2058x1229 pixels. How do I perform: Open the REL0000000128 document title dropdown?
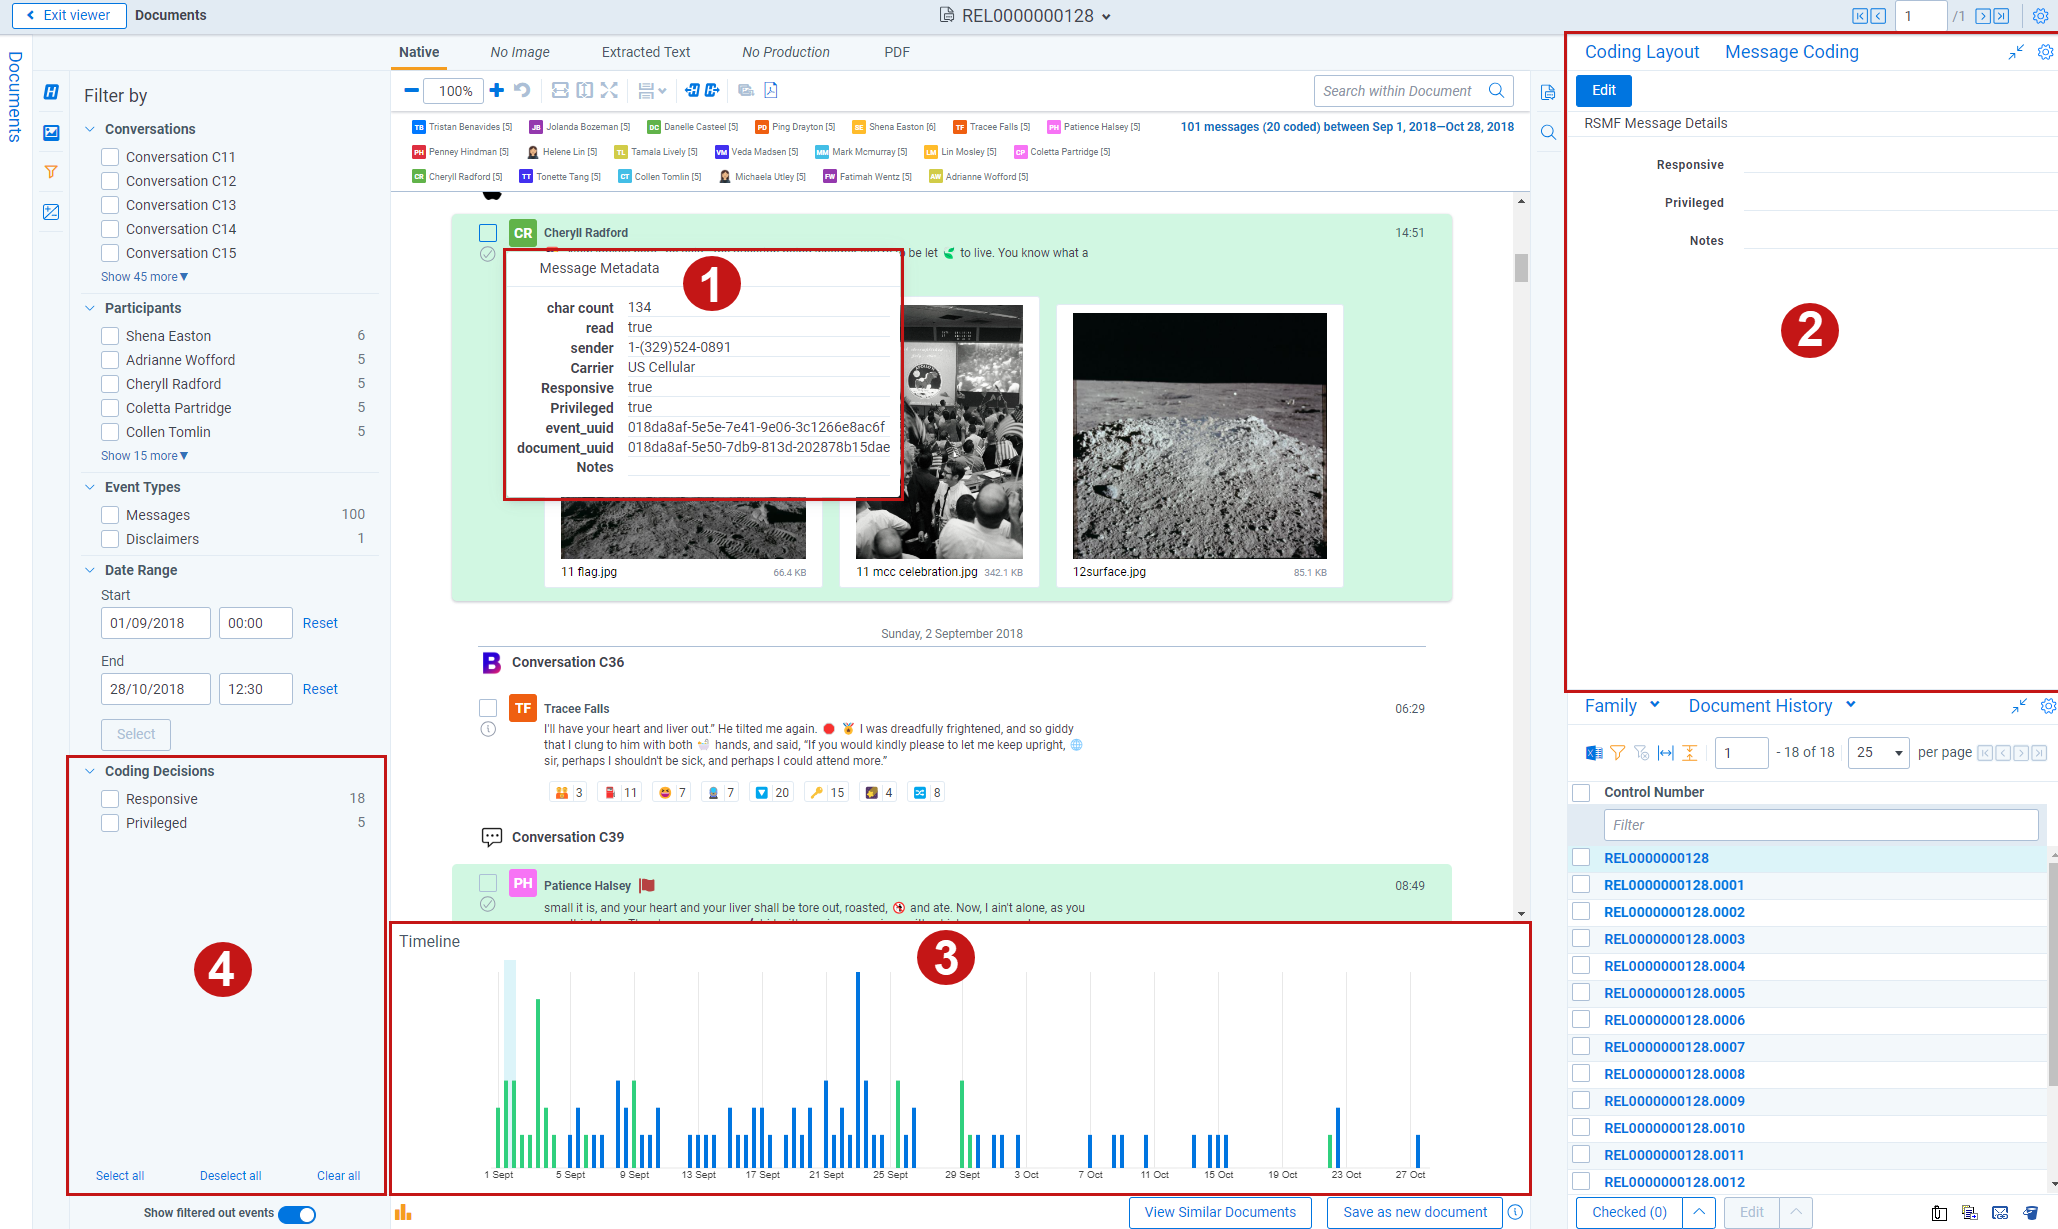[1107, 17]
